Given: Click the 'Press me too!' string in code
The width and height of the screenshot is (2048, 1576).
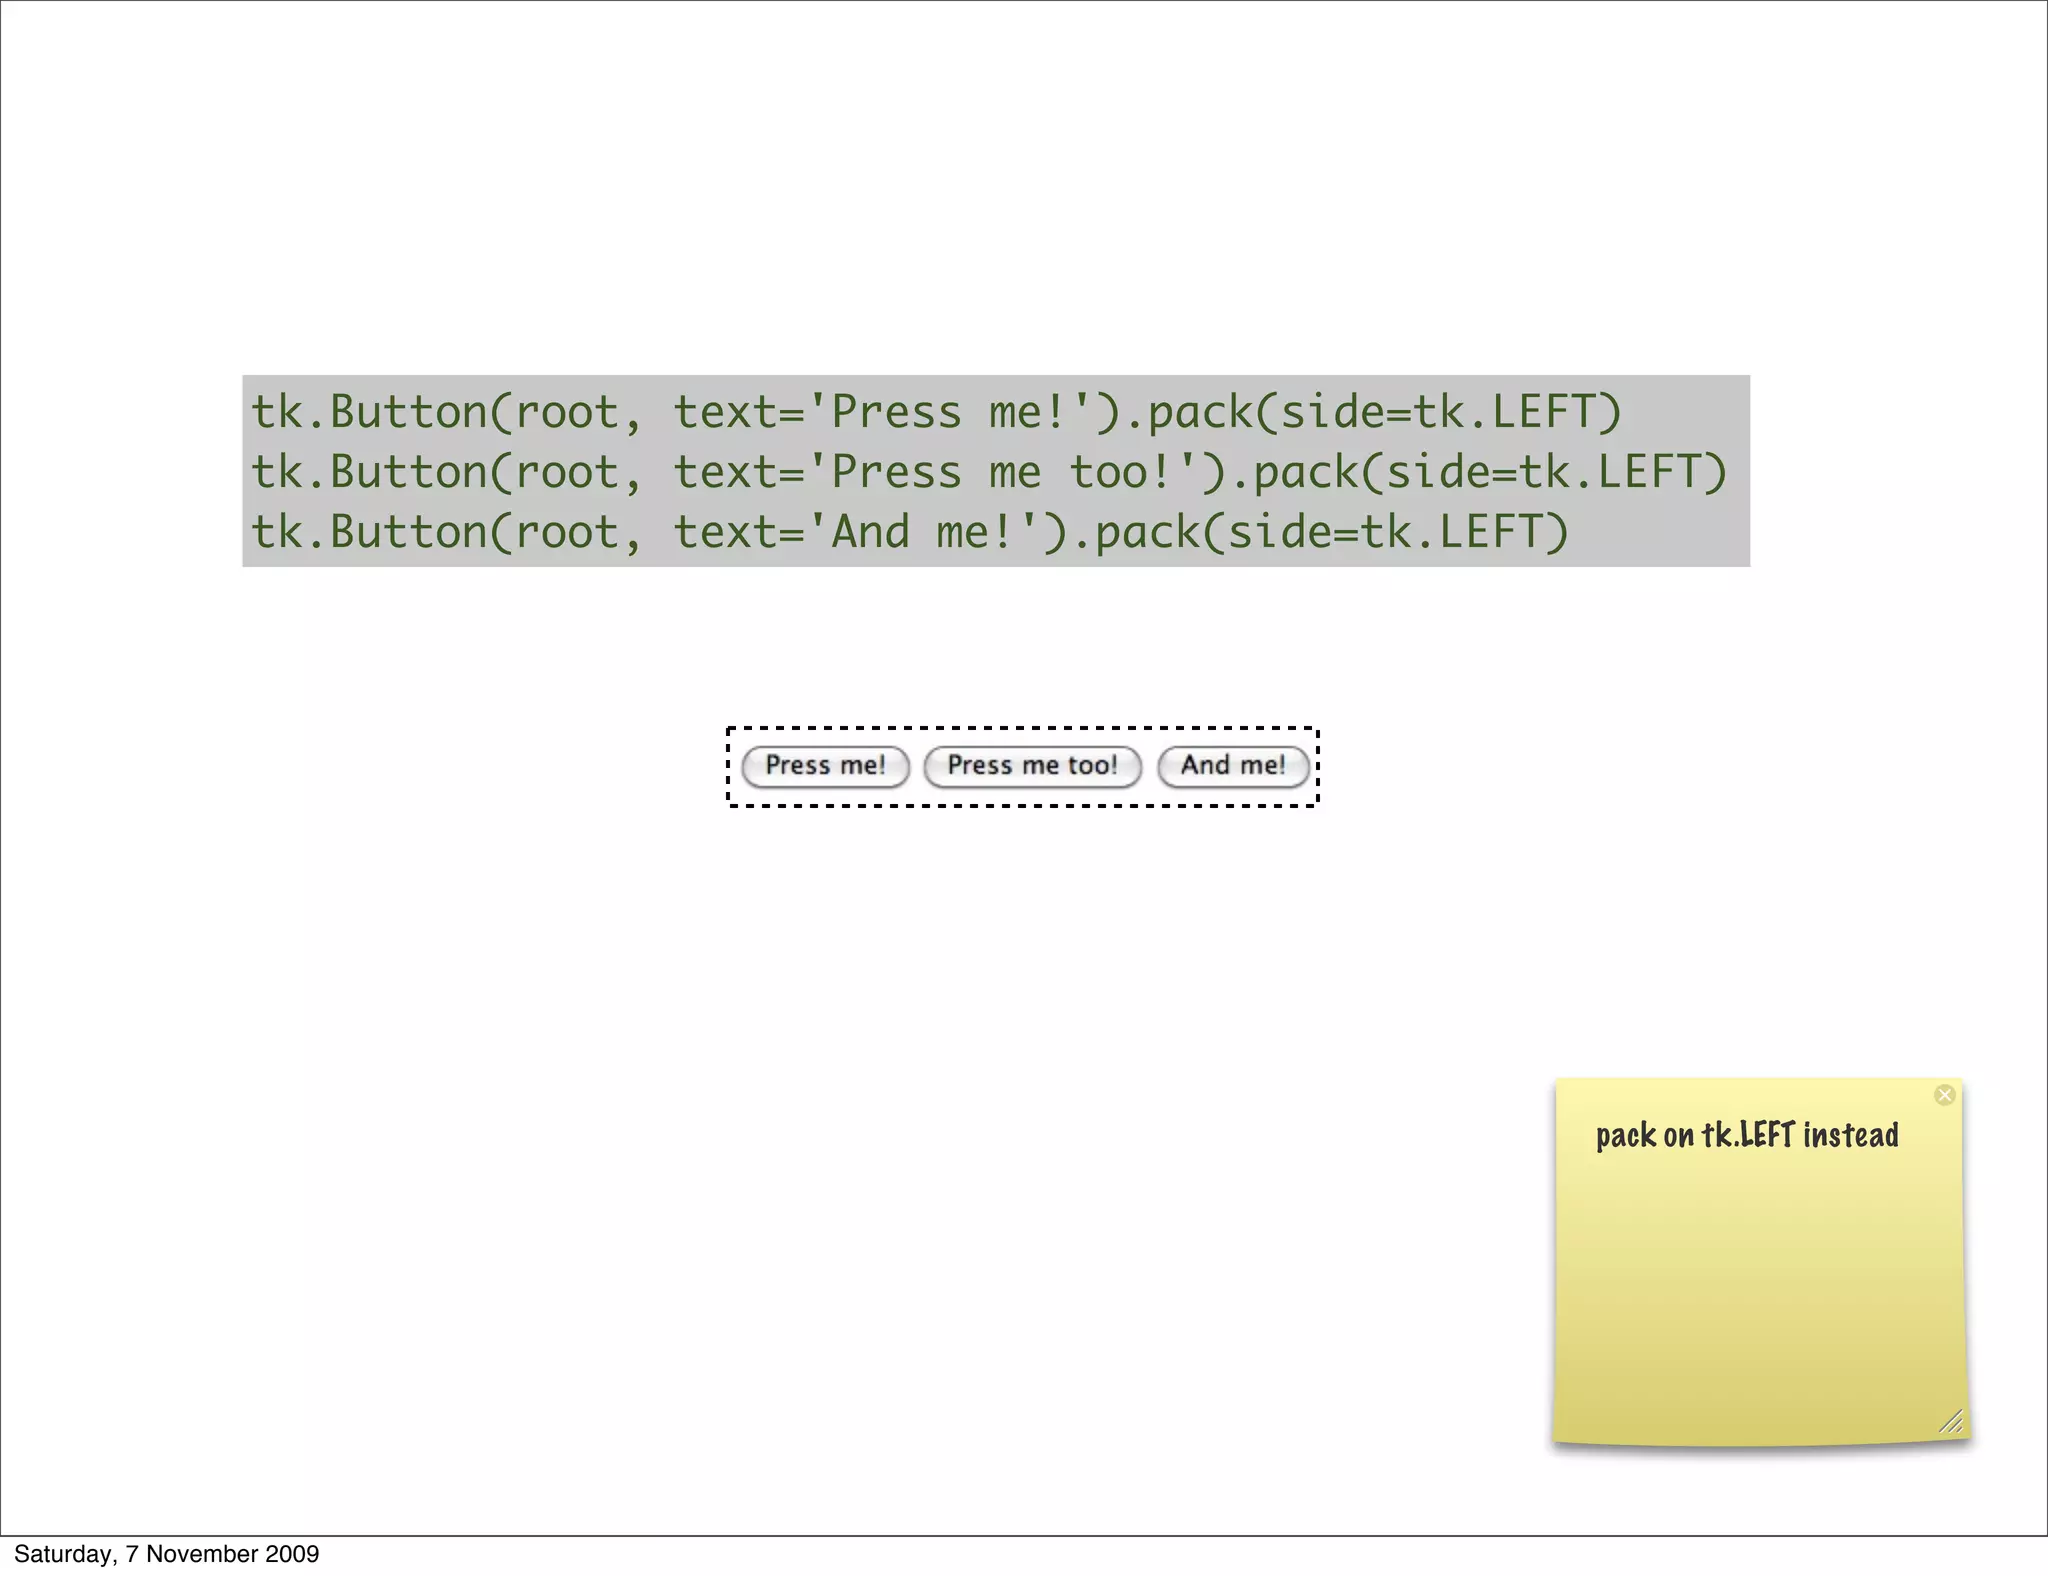Looking at the screenshot, I should pos(998,472).
